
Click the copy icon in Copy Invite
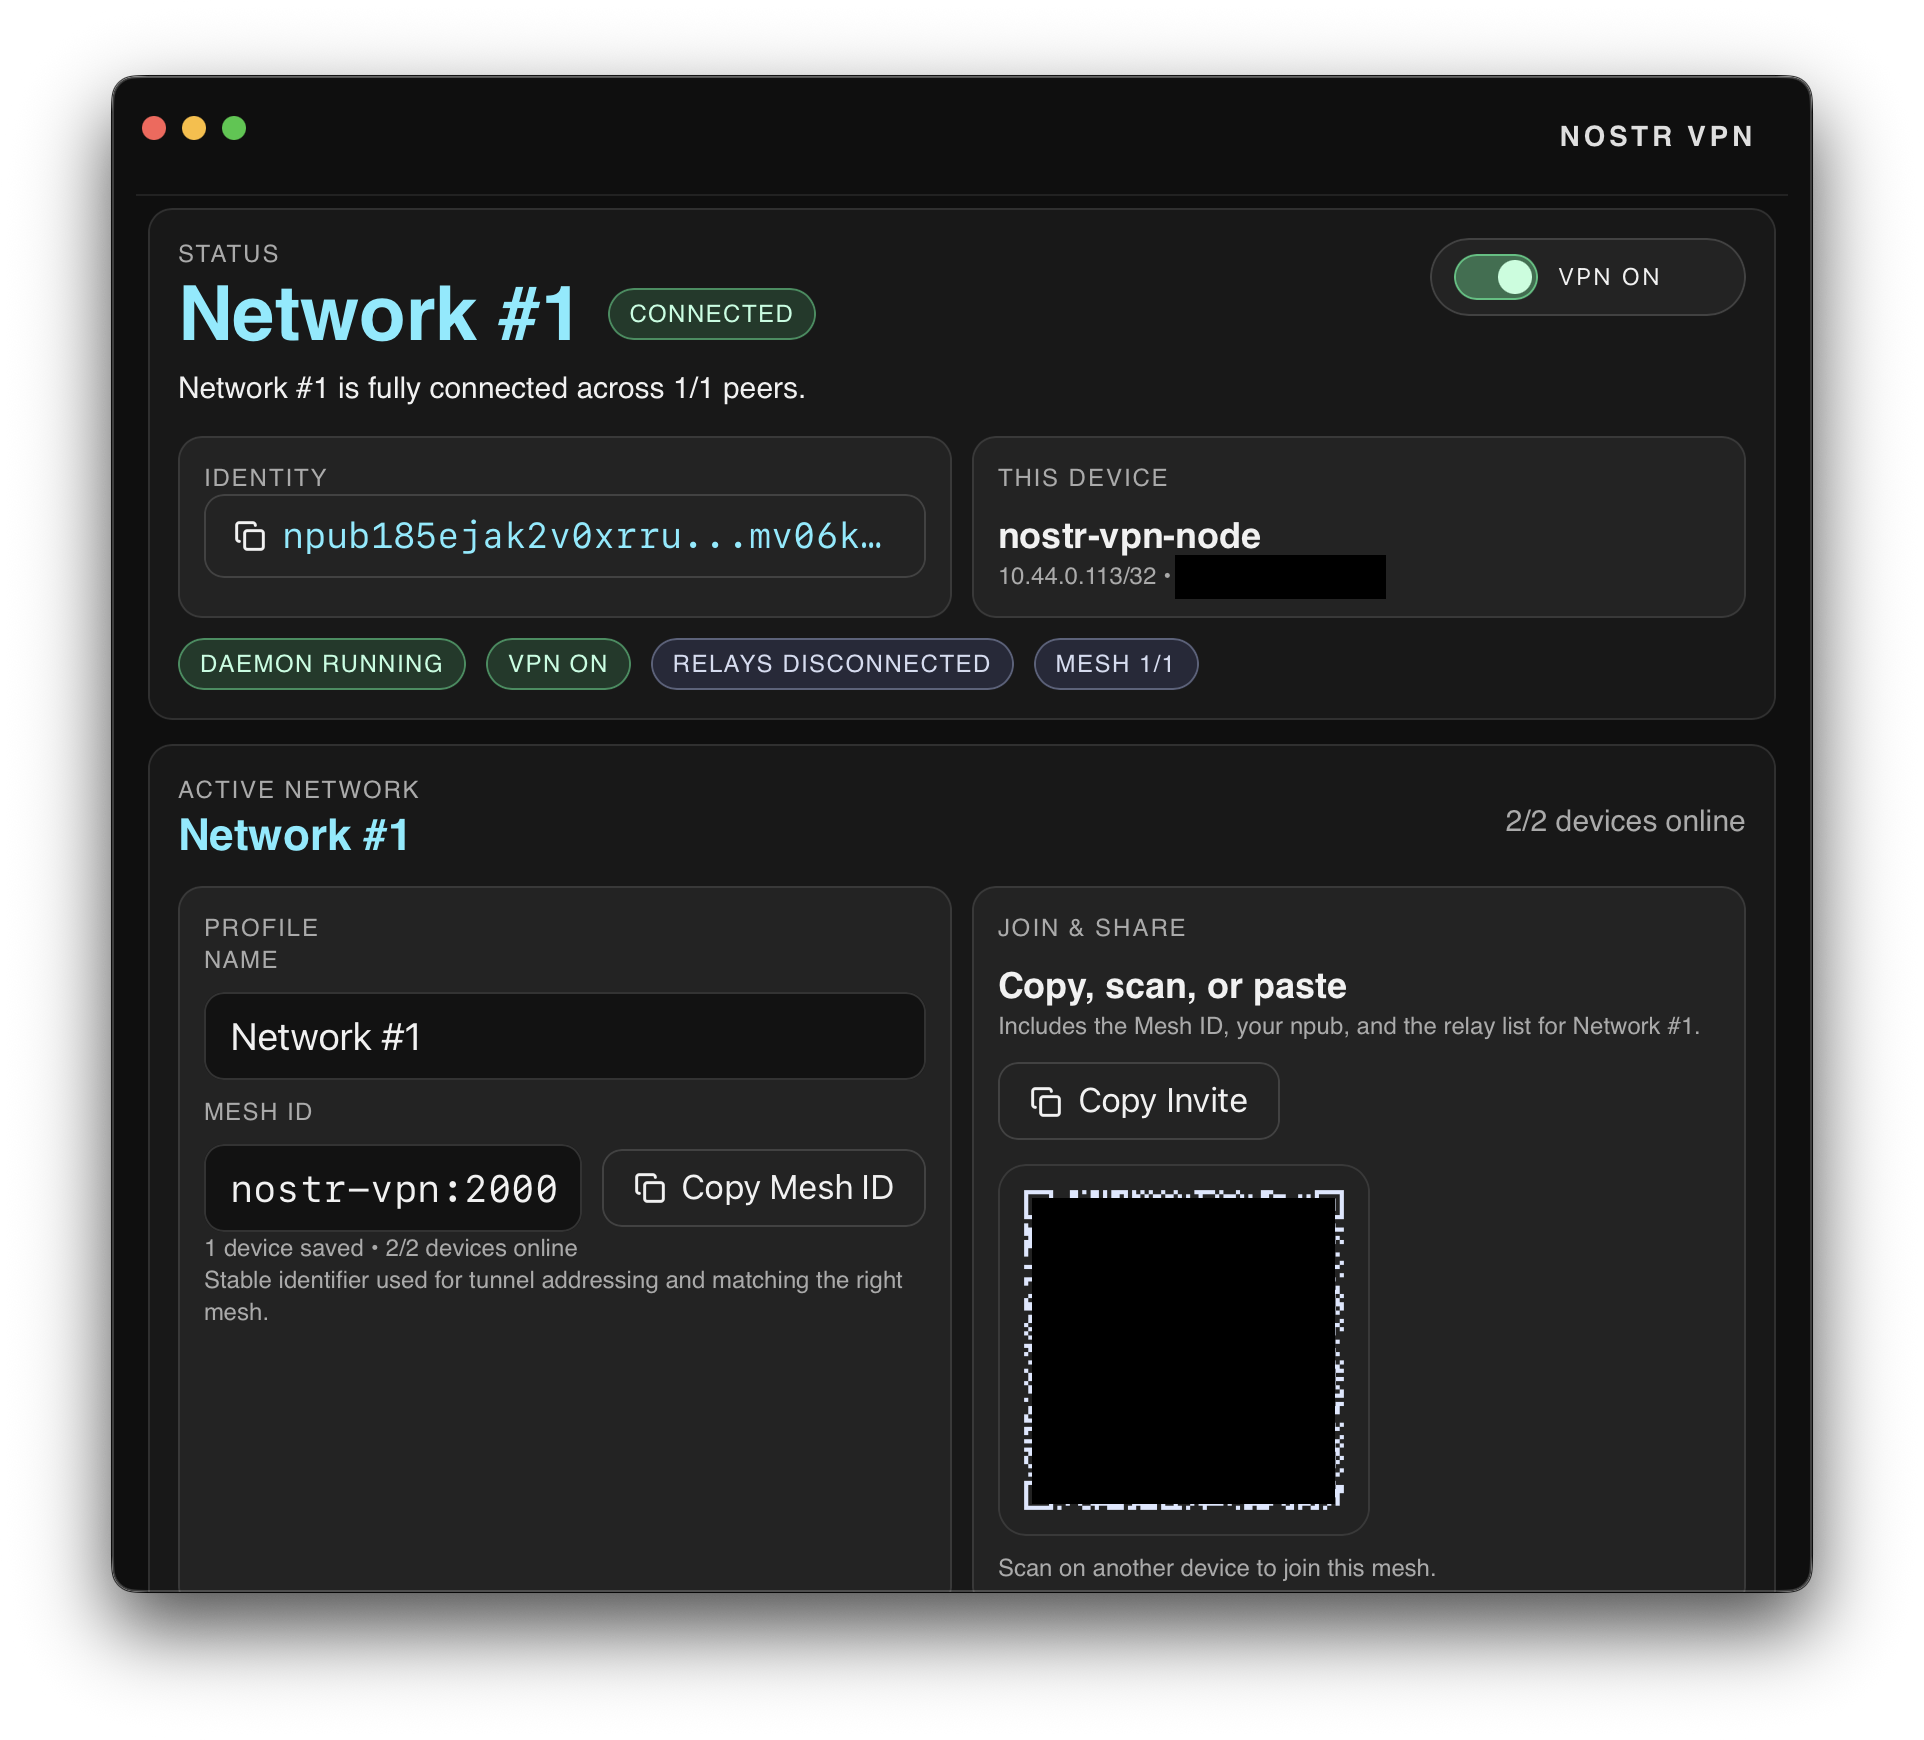(1046, 1101)
